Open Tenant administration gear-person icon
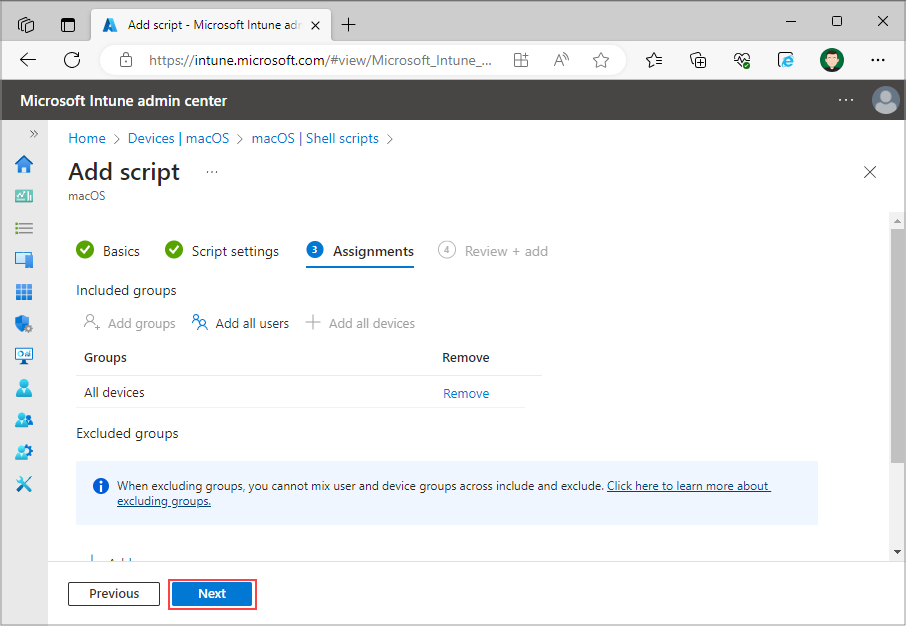 24,452
